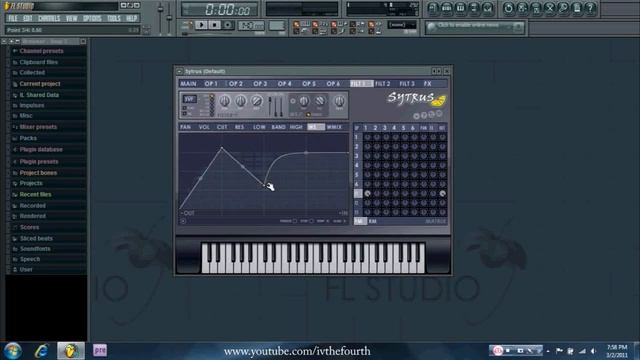This screenshot has height=360, width=640.
Task: Open the Windows Start orb
Action: pos(13,351)
